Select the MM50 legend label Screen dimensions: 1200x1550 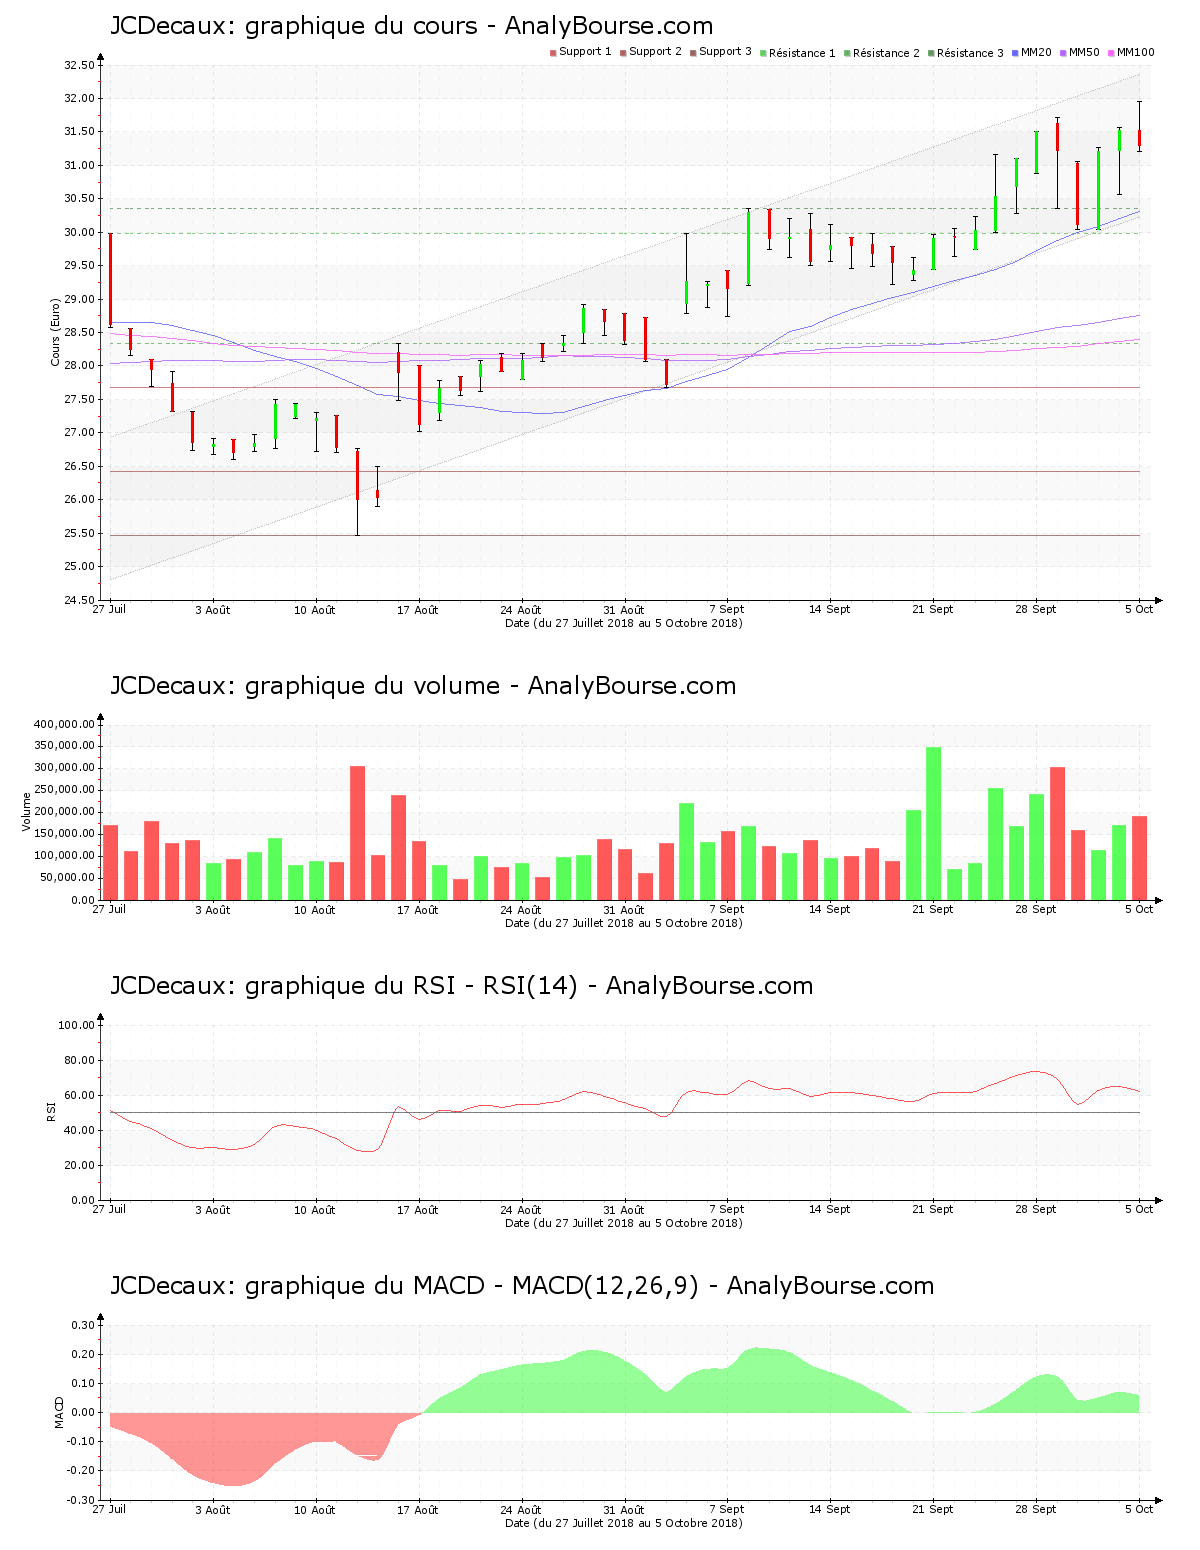pyautogui.click(x=1084, y=52)
